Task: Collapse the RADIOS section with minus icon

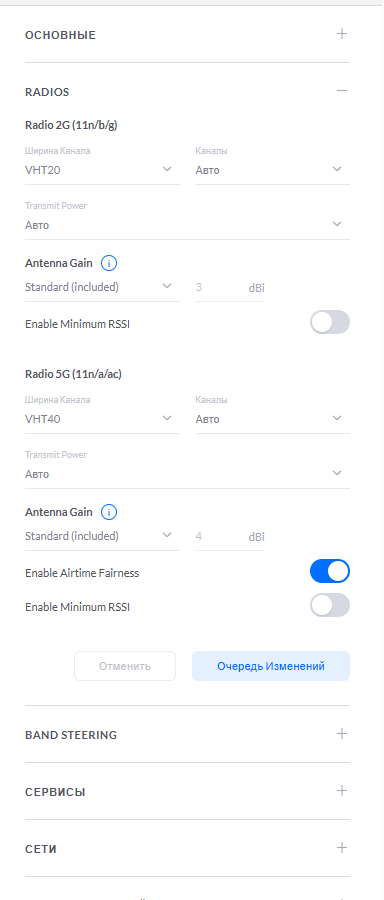Action: (x=342, y=91)
